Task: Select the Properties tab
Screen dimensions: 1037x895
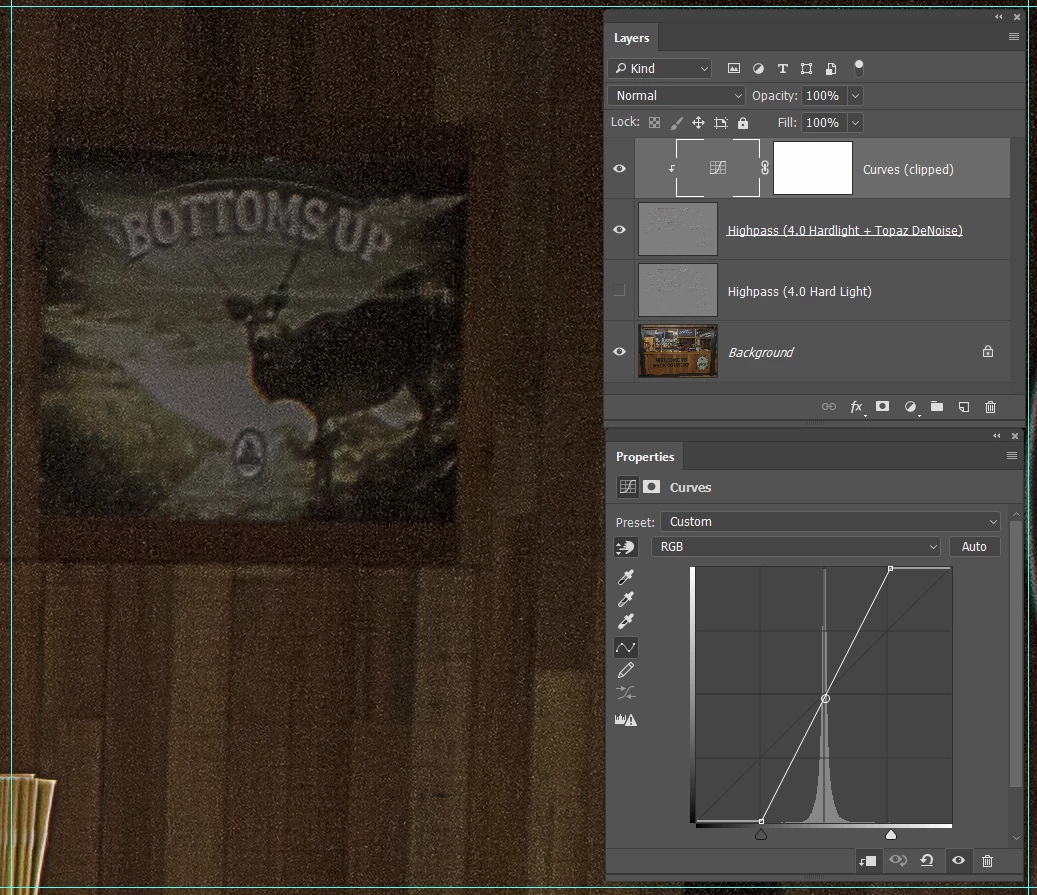Action: pyautogui.click(x=645, y=456)
